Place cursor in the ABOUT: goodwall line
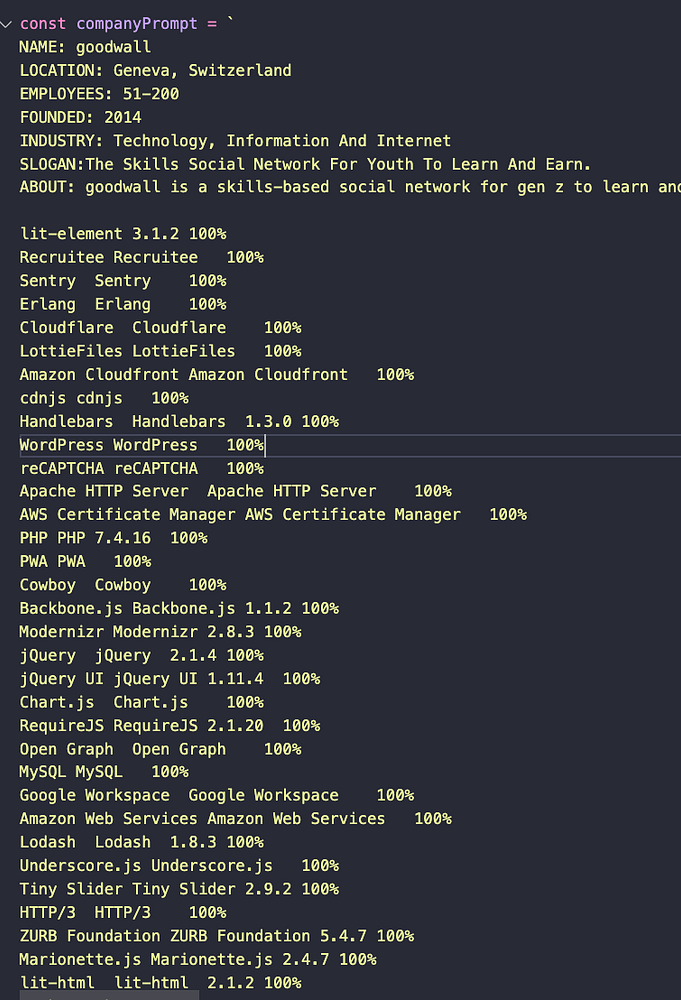The image size is (681, 1000). pos(350,187)
